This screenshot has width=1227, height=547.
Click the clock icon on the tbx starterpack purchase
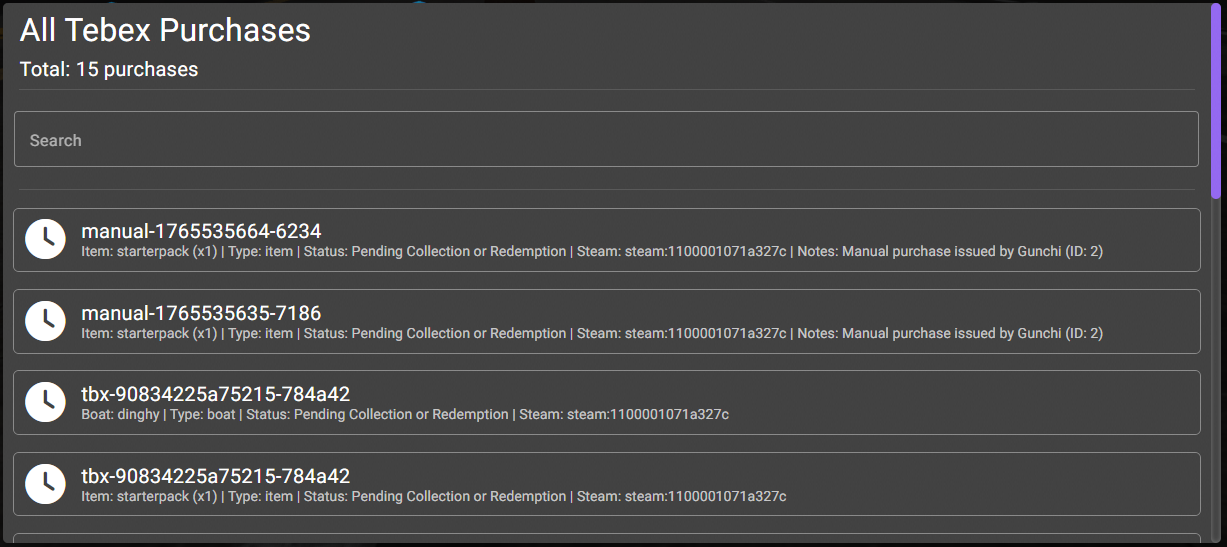[x=45, y=484]
